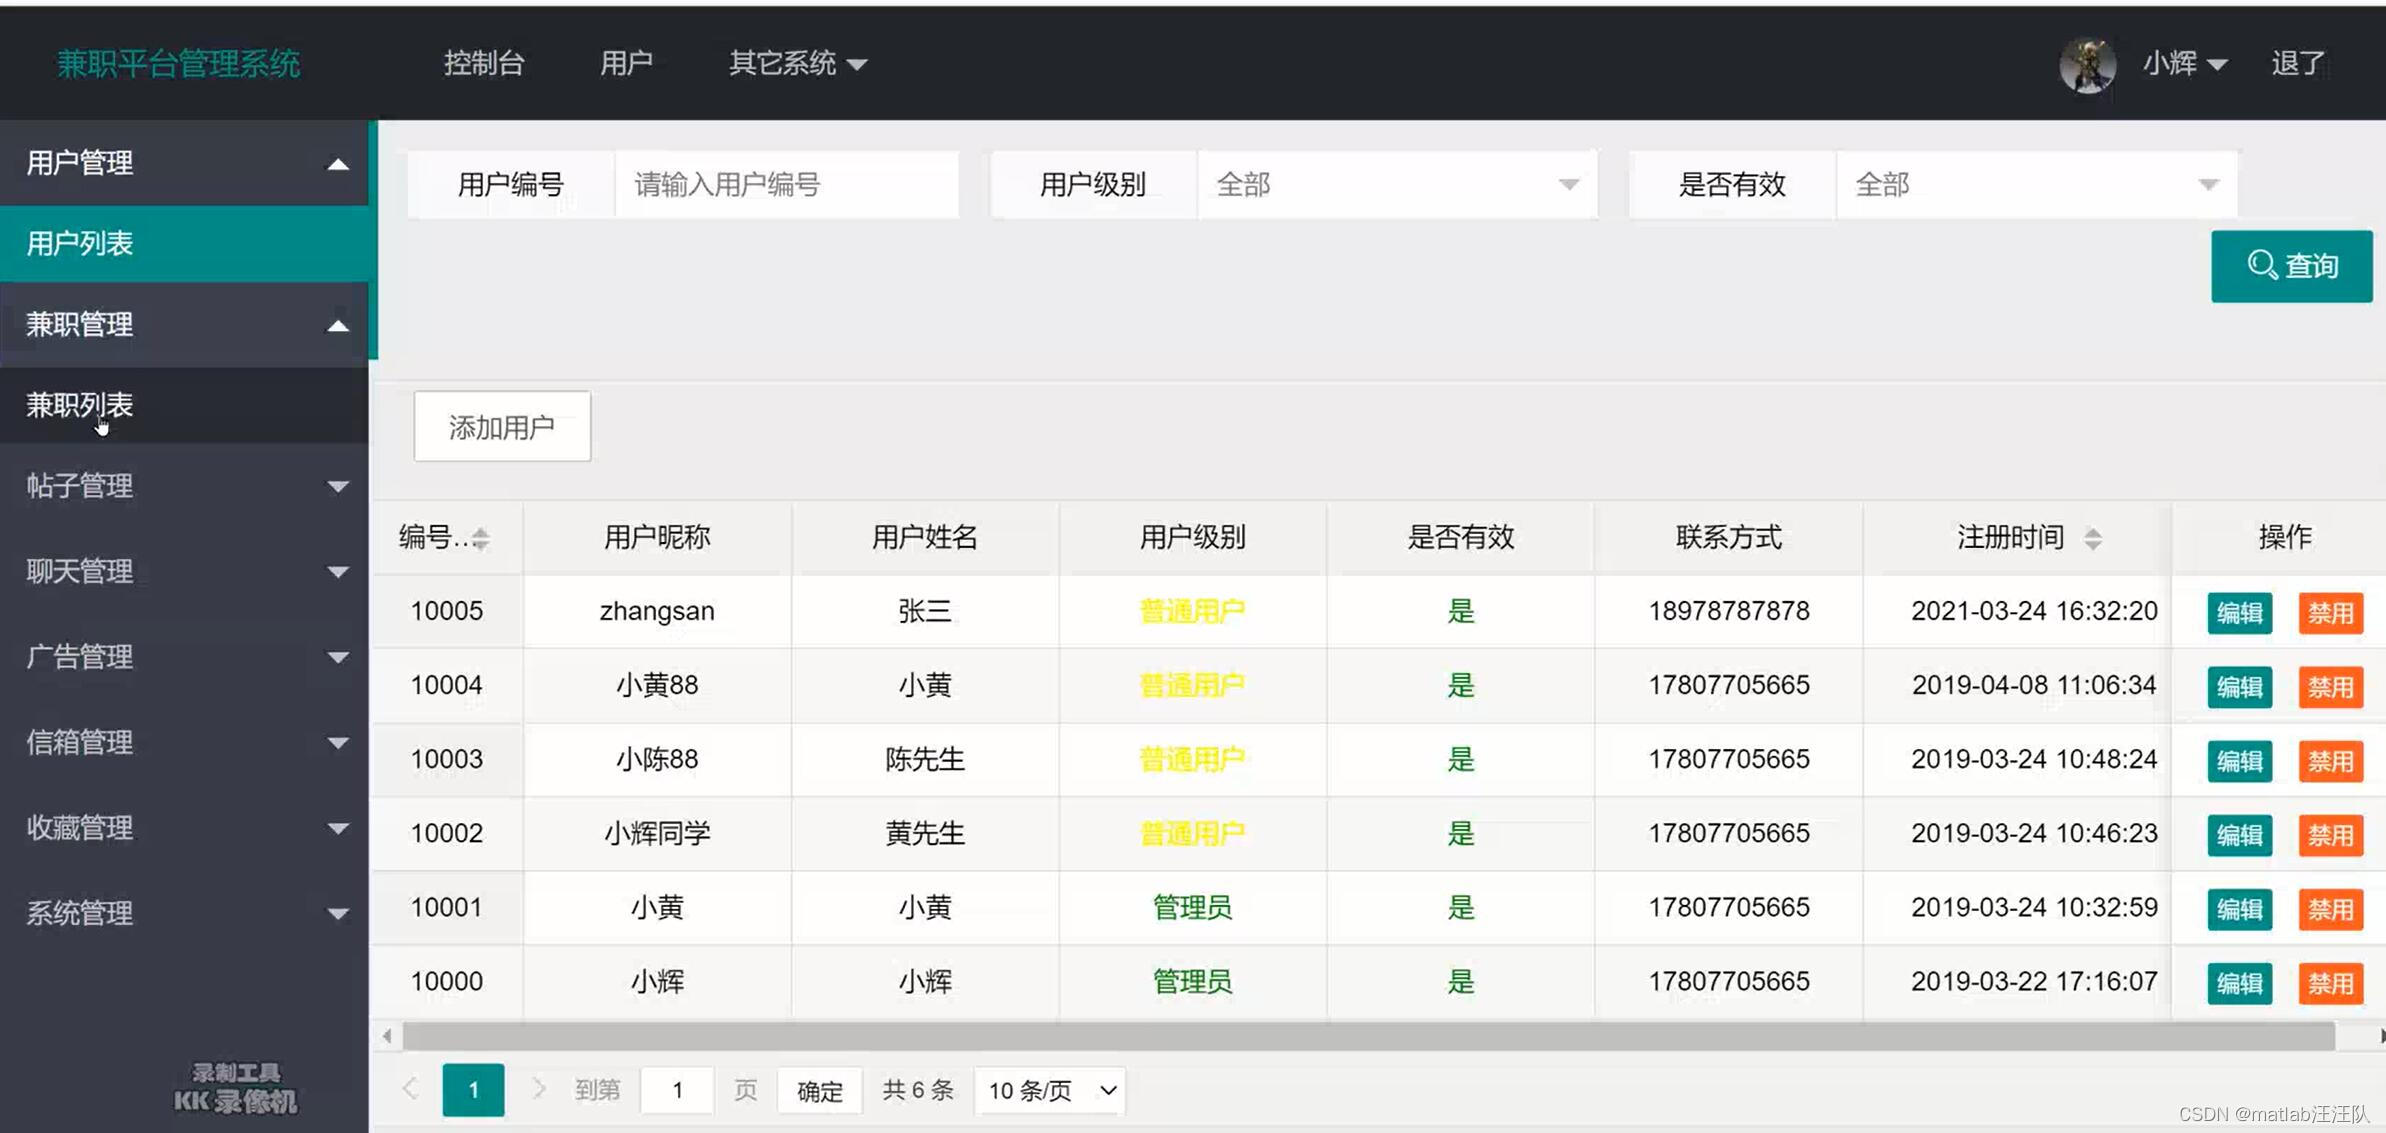Click the 陈先生 name cell
This screenshot has width=2386, height=1133.
[x=925, y=760]
